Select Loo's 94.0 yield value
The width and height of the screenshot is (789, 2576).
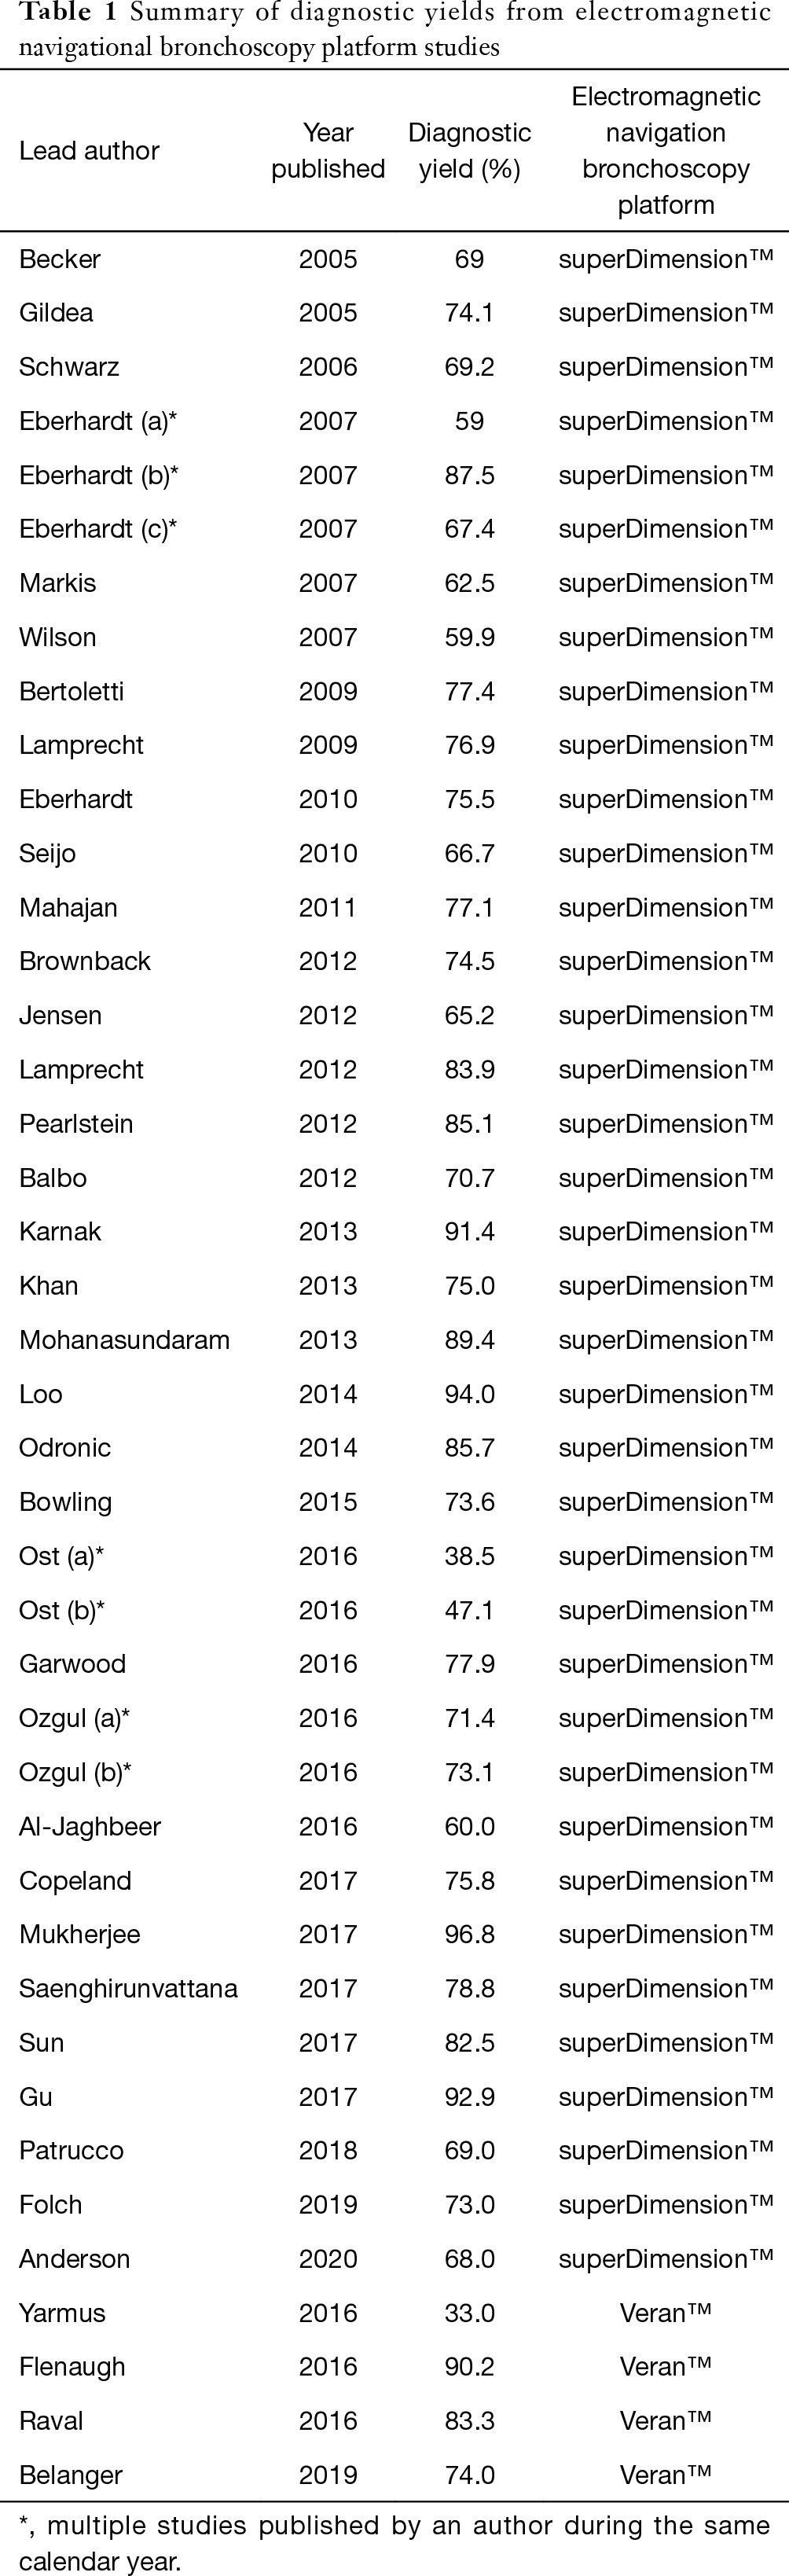(x=469, y=1394)
